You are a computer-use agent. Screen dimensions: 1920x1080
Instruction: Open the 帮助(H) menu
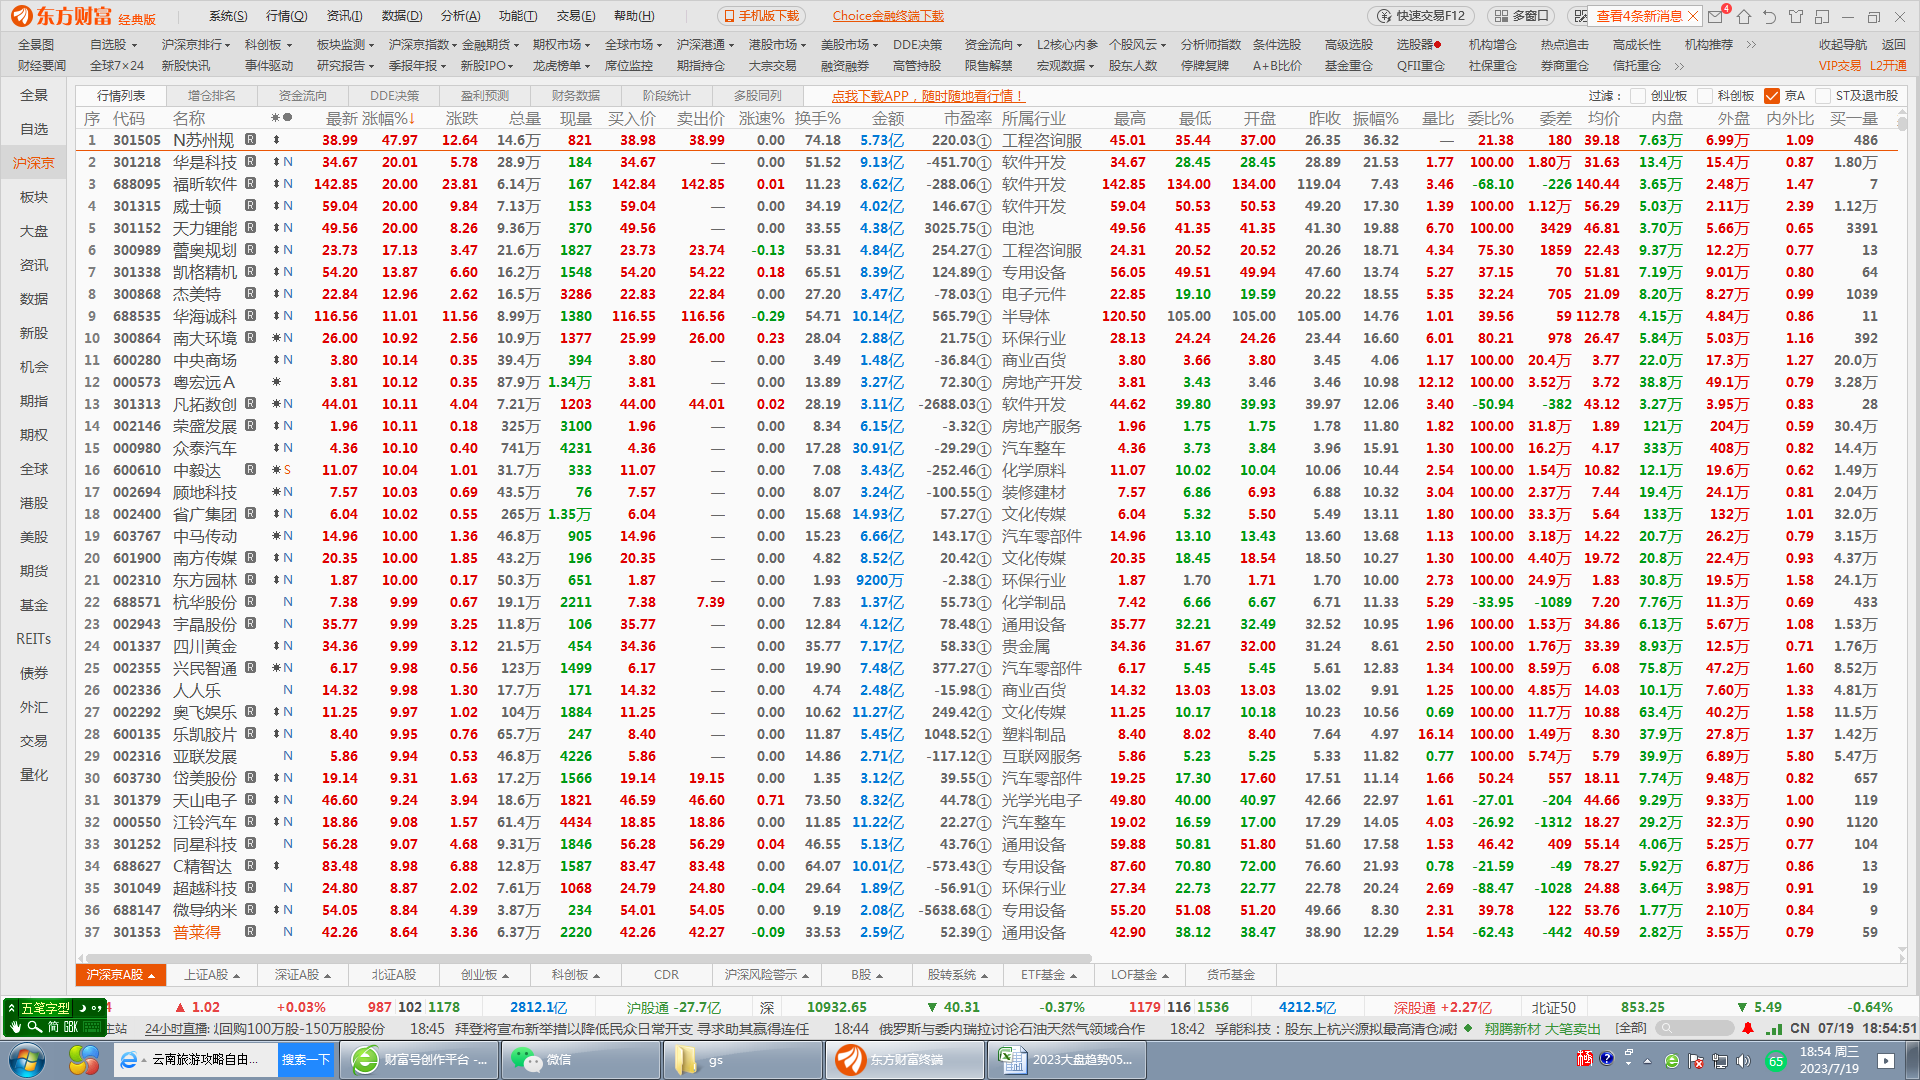pyautogui.click(x=634, y=16)
